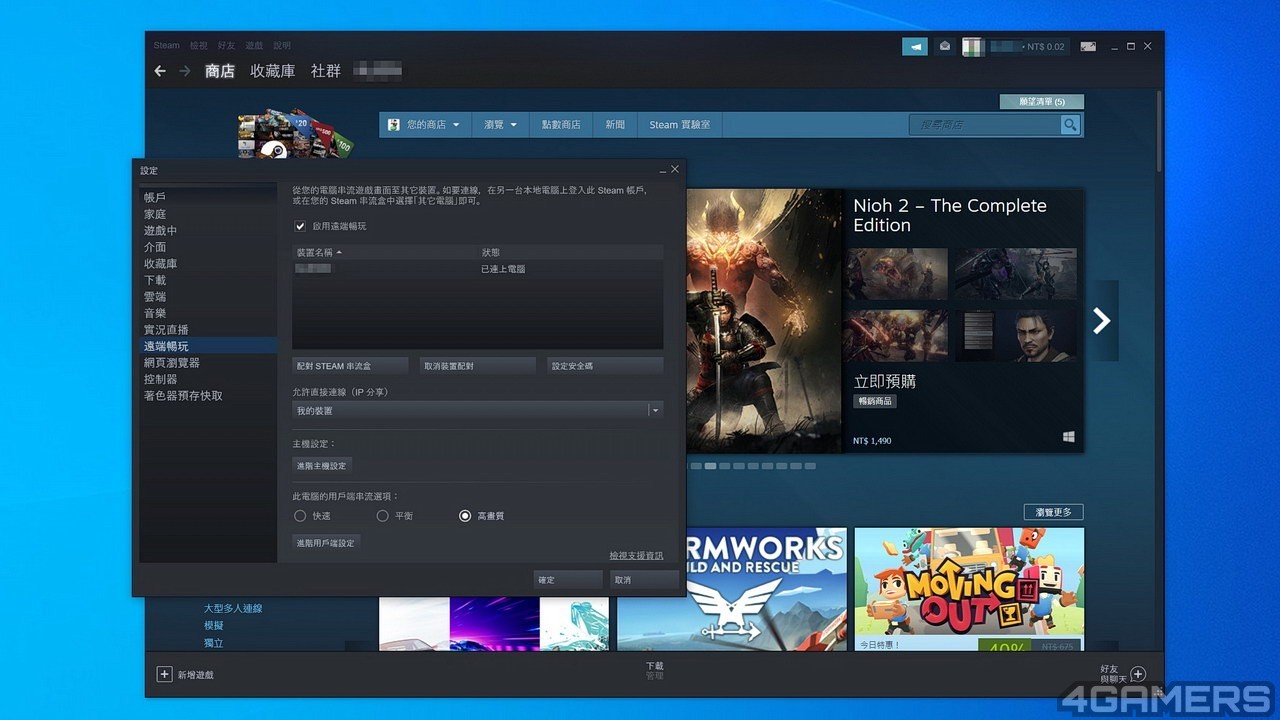Viewport: 1280px width, 720px height.
Task: Expand the 您的商店 store menu
Action: [x=425, y=125]
